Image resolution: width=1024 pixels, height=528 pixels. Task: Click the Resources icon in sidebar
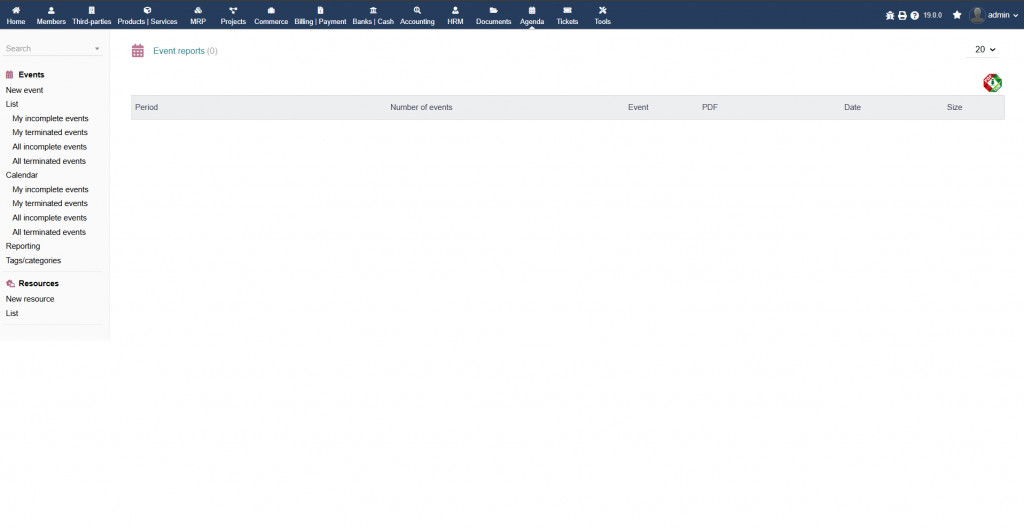(10, 284)
